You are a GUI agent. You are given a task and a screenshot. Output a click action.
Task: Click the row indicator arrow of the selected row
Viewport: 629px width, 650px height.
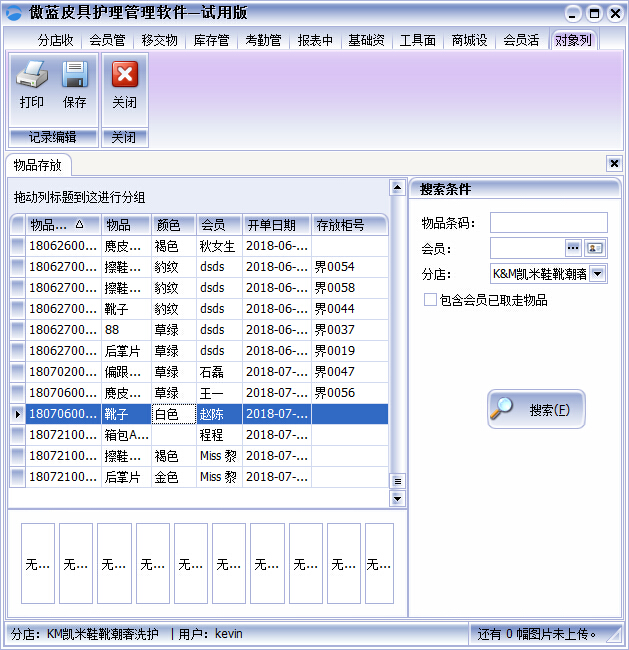click(x=17, y=414)
